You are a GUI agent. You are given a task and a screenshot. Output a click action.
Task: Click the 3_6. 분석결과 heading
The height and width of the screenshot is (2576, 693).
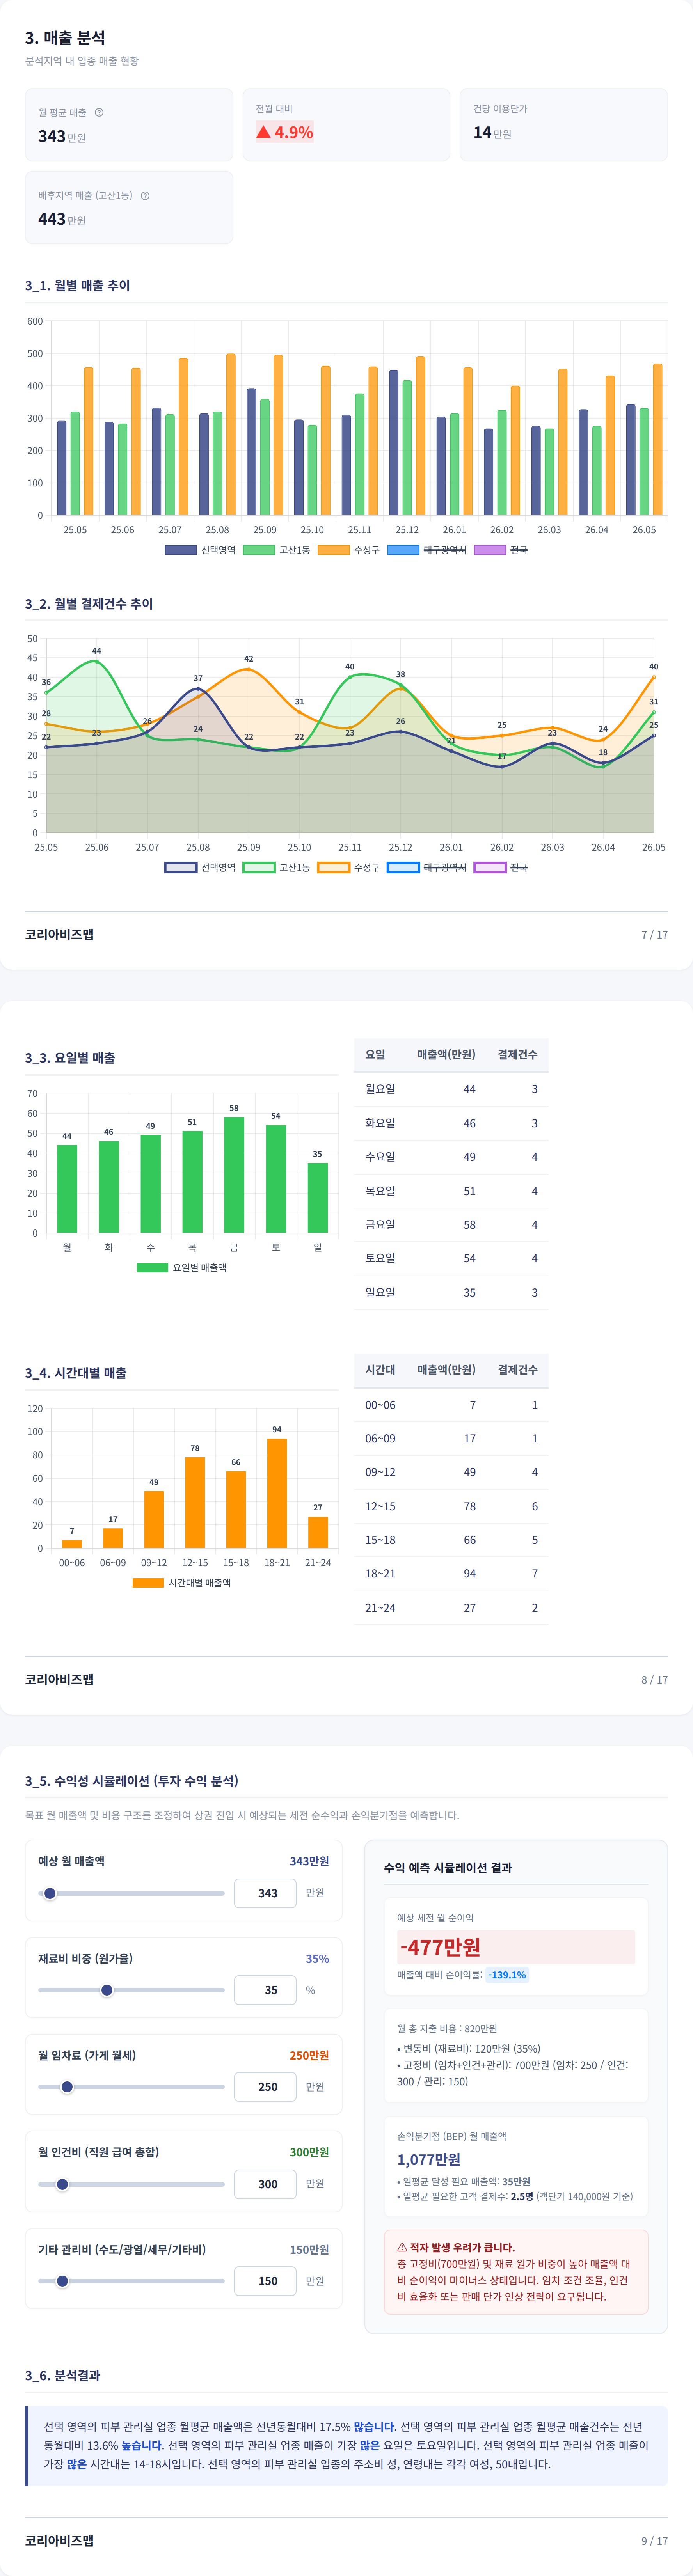click(62, 2375)
